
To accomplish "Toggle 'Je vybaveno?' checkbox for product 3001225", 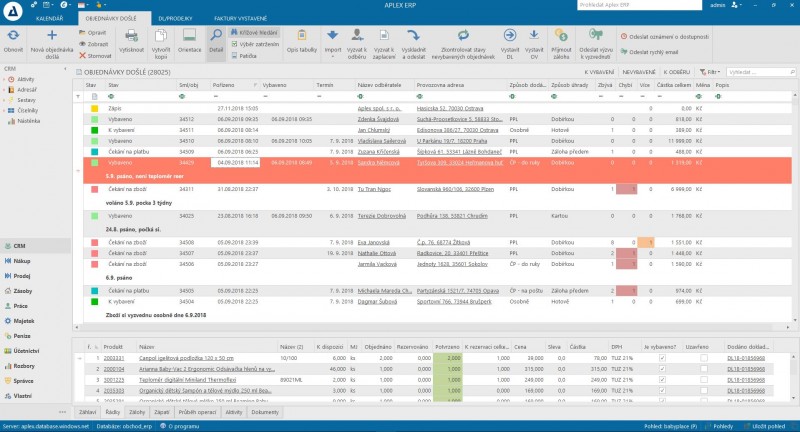I will 661,379.
